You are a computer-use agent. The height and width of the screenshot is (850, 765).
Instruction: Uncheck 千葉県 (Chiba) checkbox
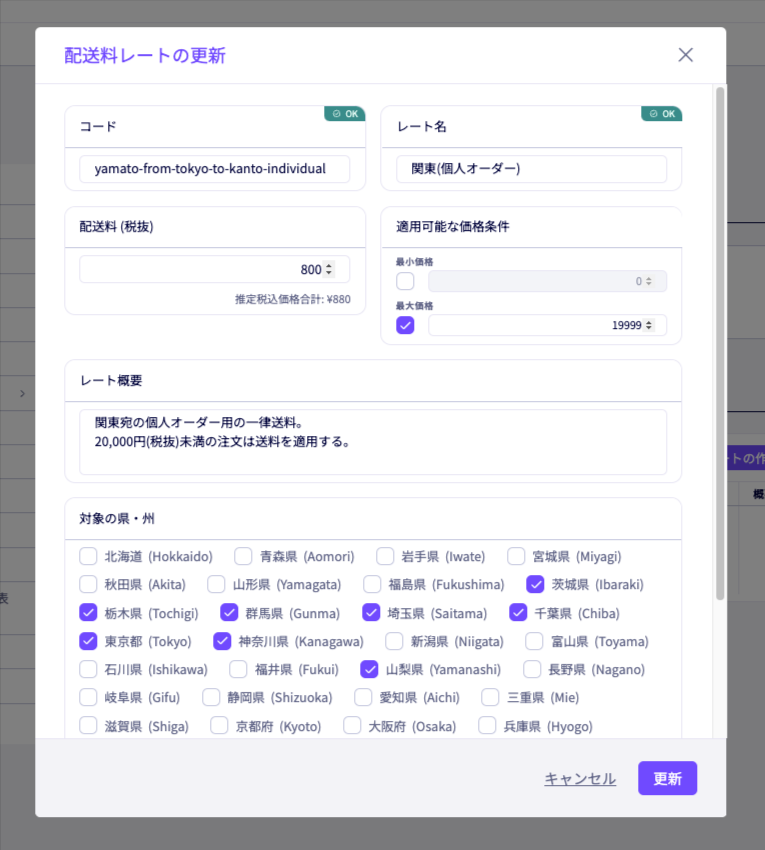click(x=518, y=613)
